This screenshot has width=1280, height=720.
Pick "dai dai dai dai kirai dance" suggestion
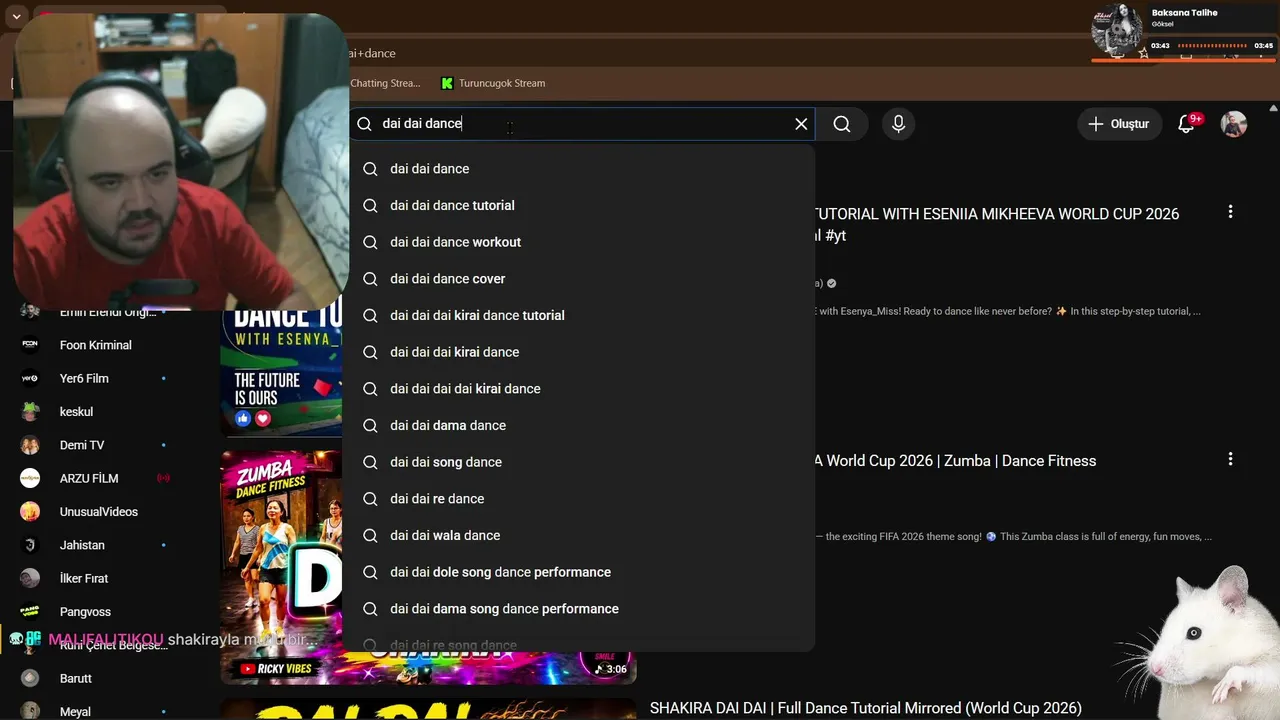(x=579, y=389)
